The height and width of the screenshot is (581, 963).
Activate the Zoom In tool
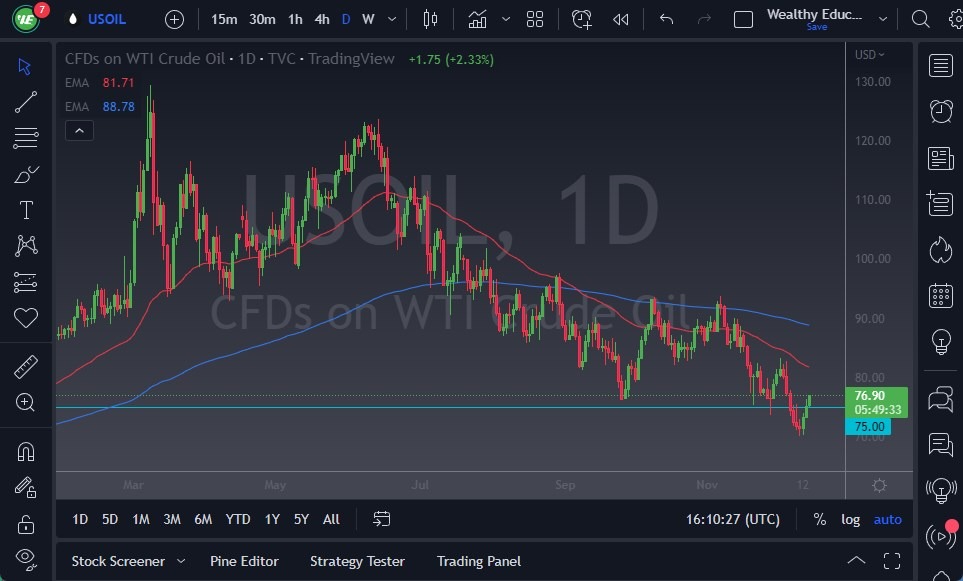point(25,403)
